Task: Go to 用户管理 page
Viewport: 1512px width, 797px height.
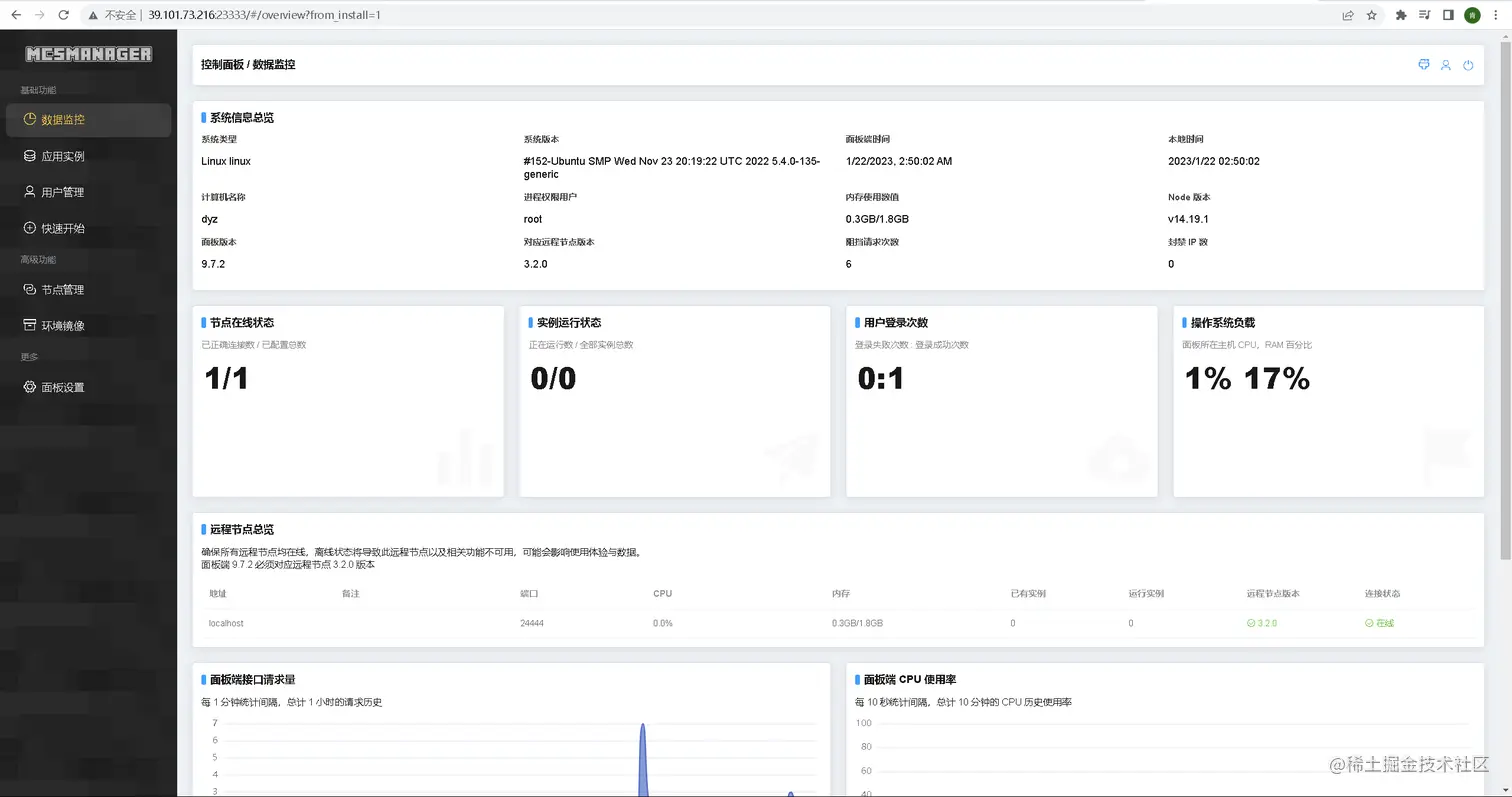Action: point(88,192)
